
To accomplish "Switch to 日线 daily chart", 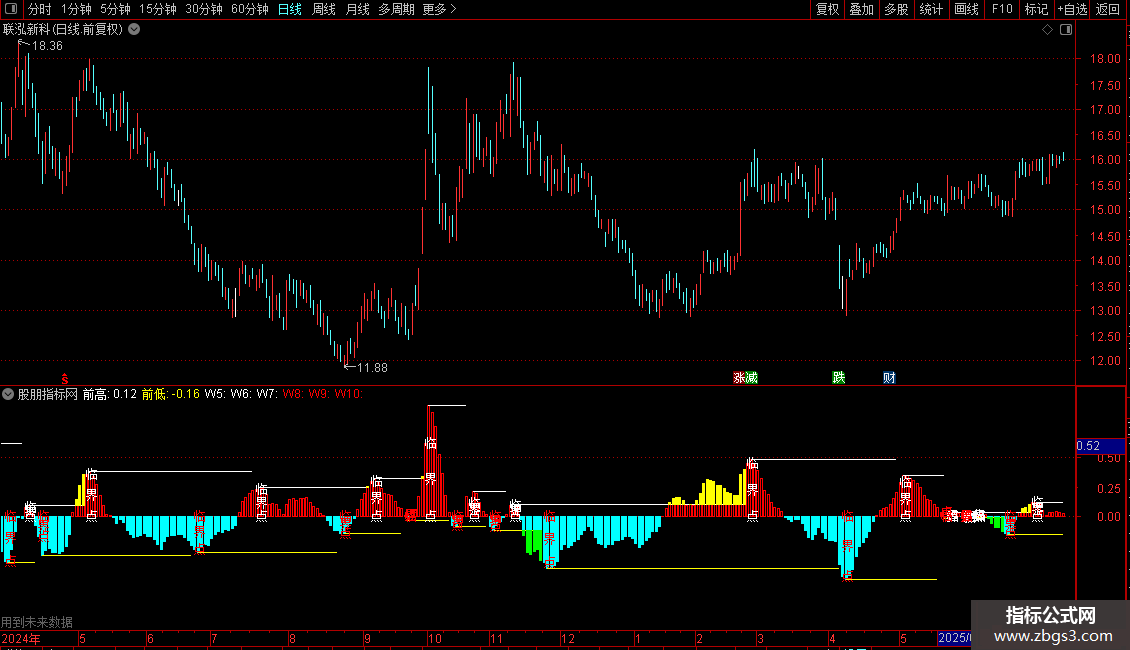I will click(x=290, y=9).
